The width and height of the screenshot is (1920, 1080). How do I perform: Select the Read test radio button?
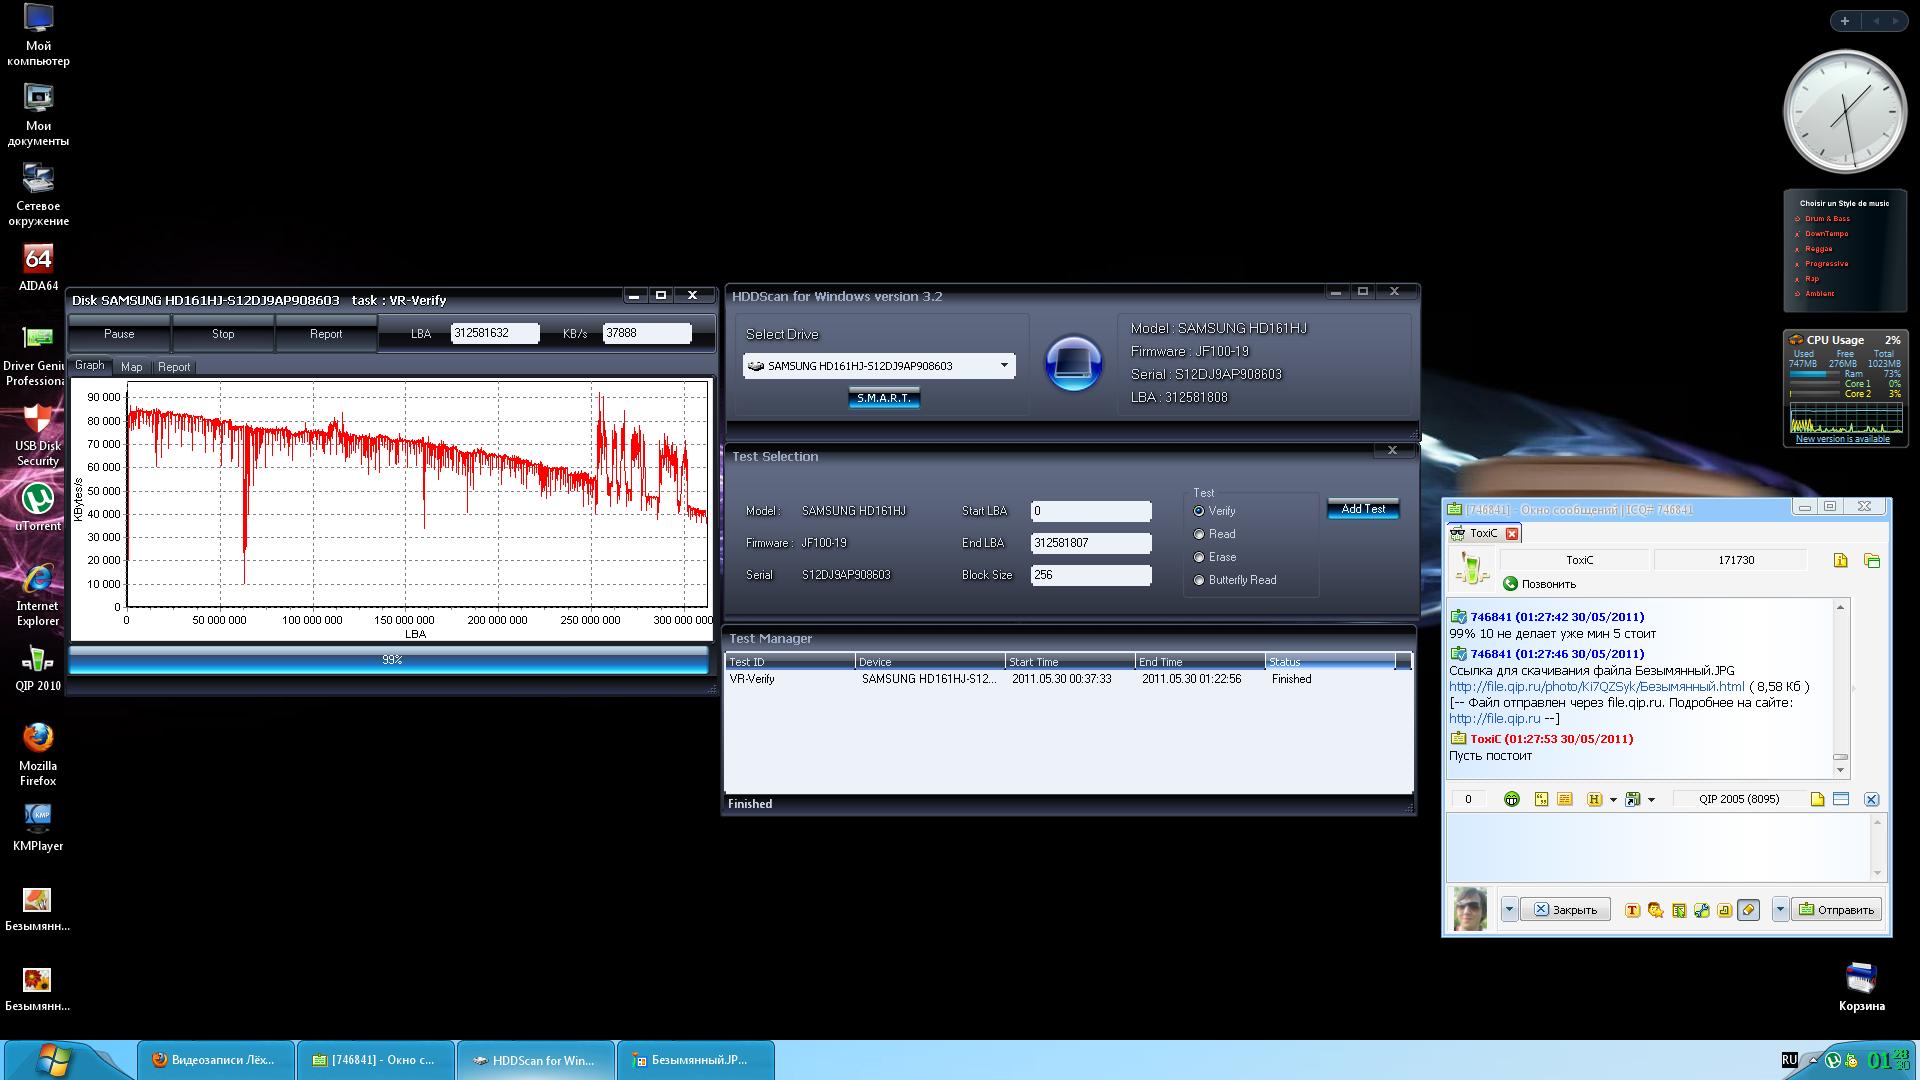click(1198, 534)
